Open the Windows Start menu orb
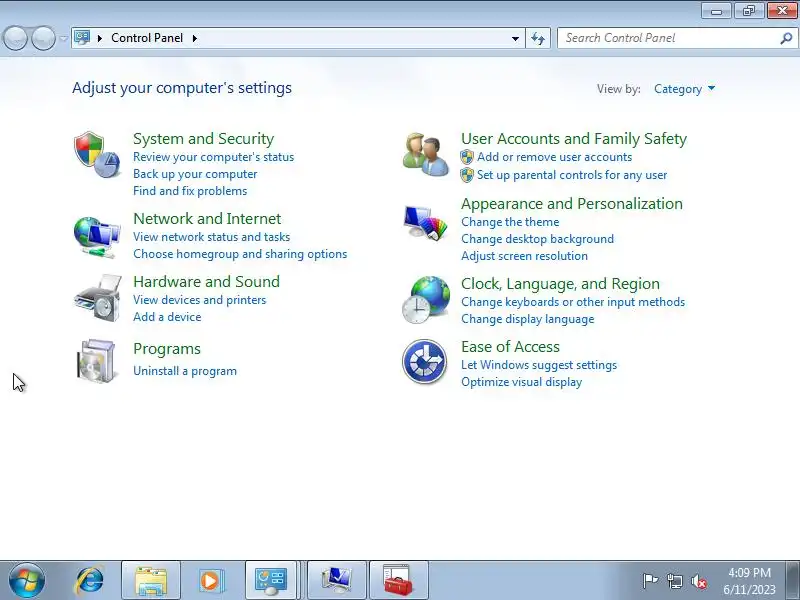Image resolution: width=800 pixels, height=600 pixels. coord(27,580)
